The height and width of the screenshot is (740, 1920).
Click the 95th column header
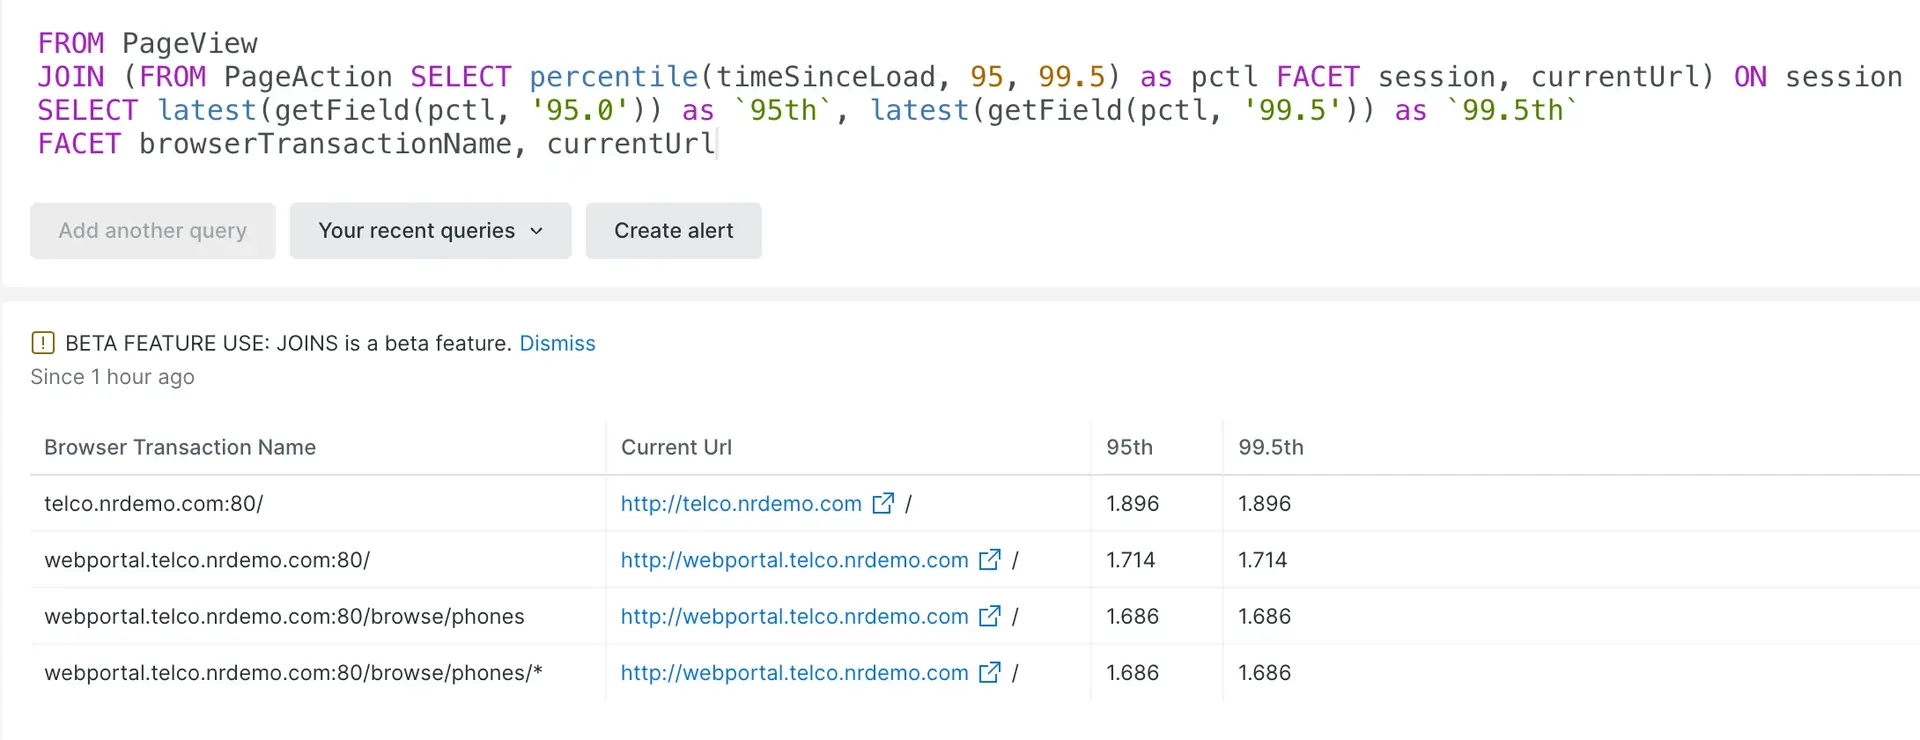coord(1129,447)
